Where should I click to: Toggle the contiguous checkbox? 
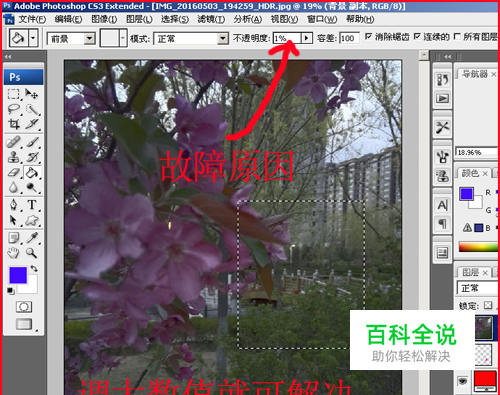[417, 36]
